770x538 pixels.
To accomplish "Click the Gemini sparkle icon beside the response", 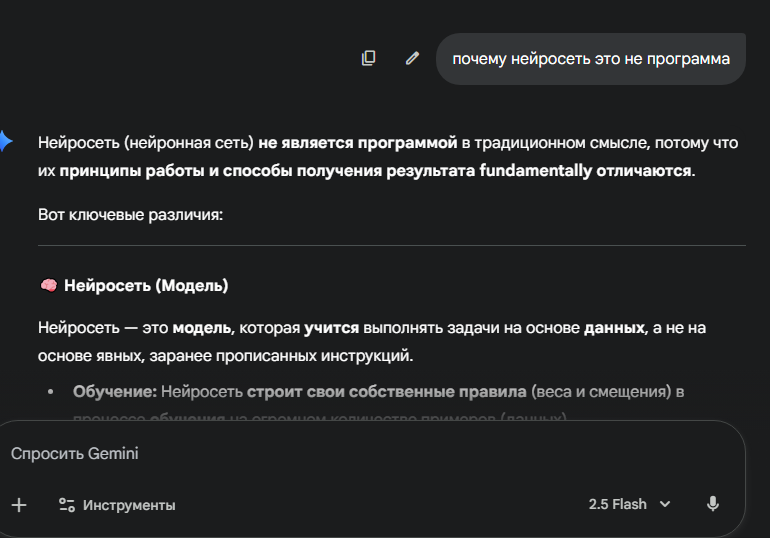I will point(5,142).
